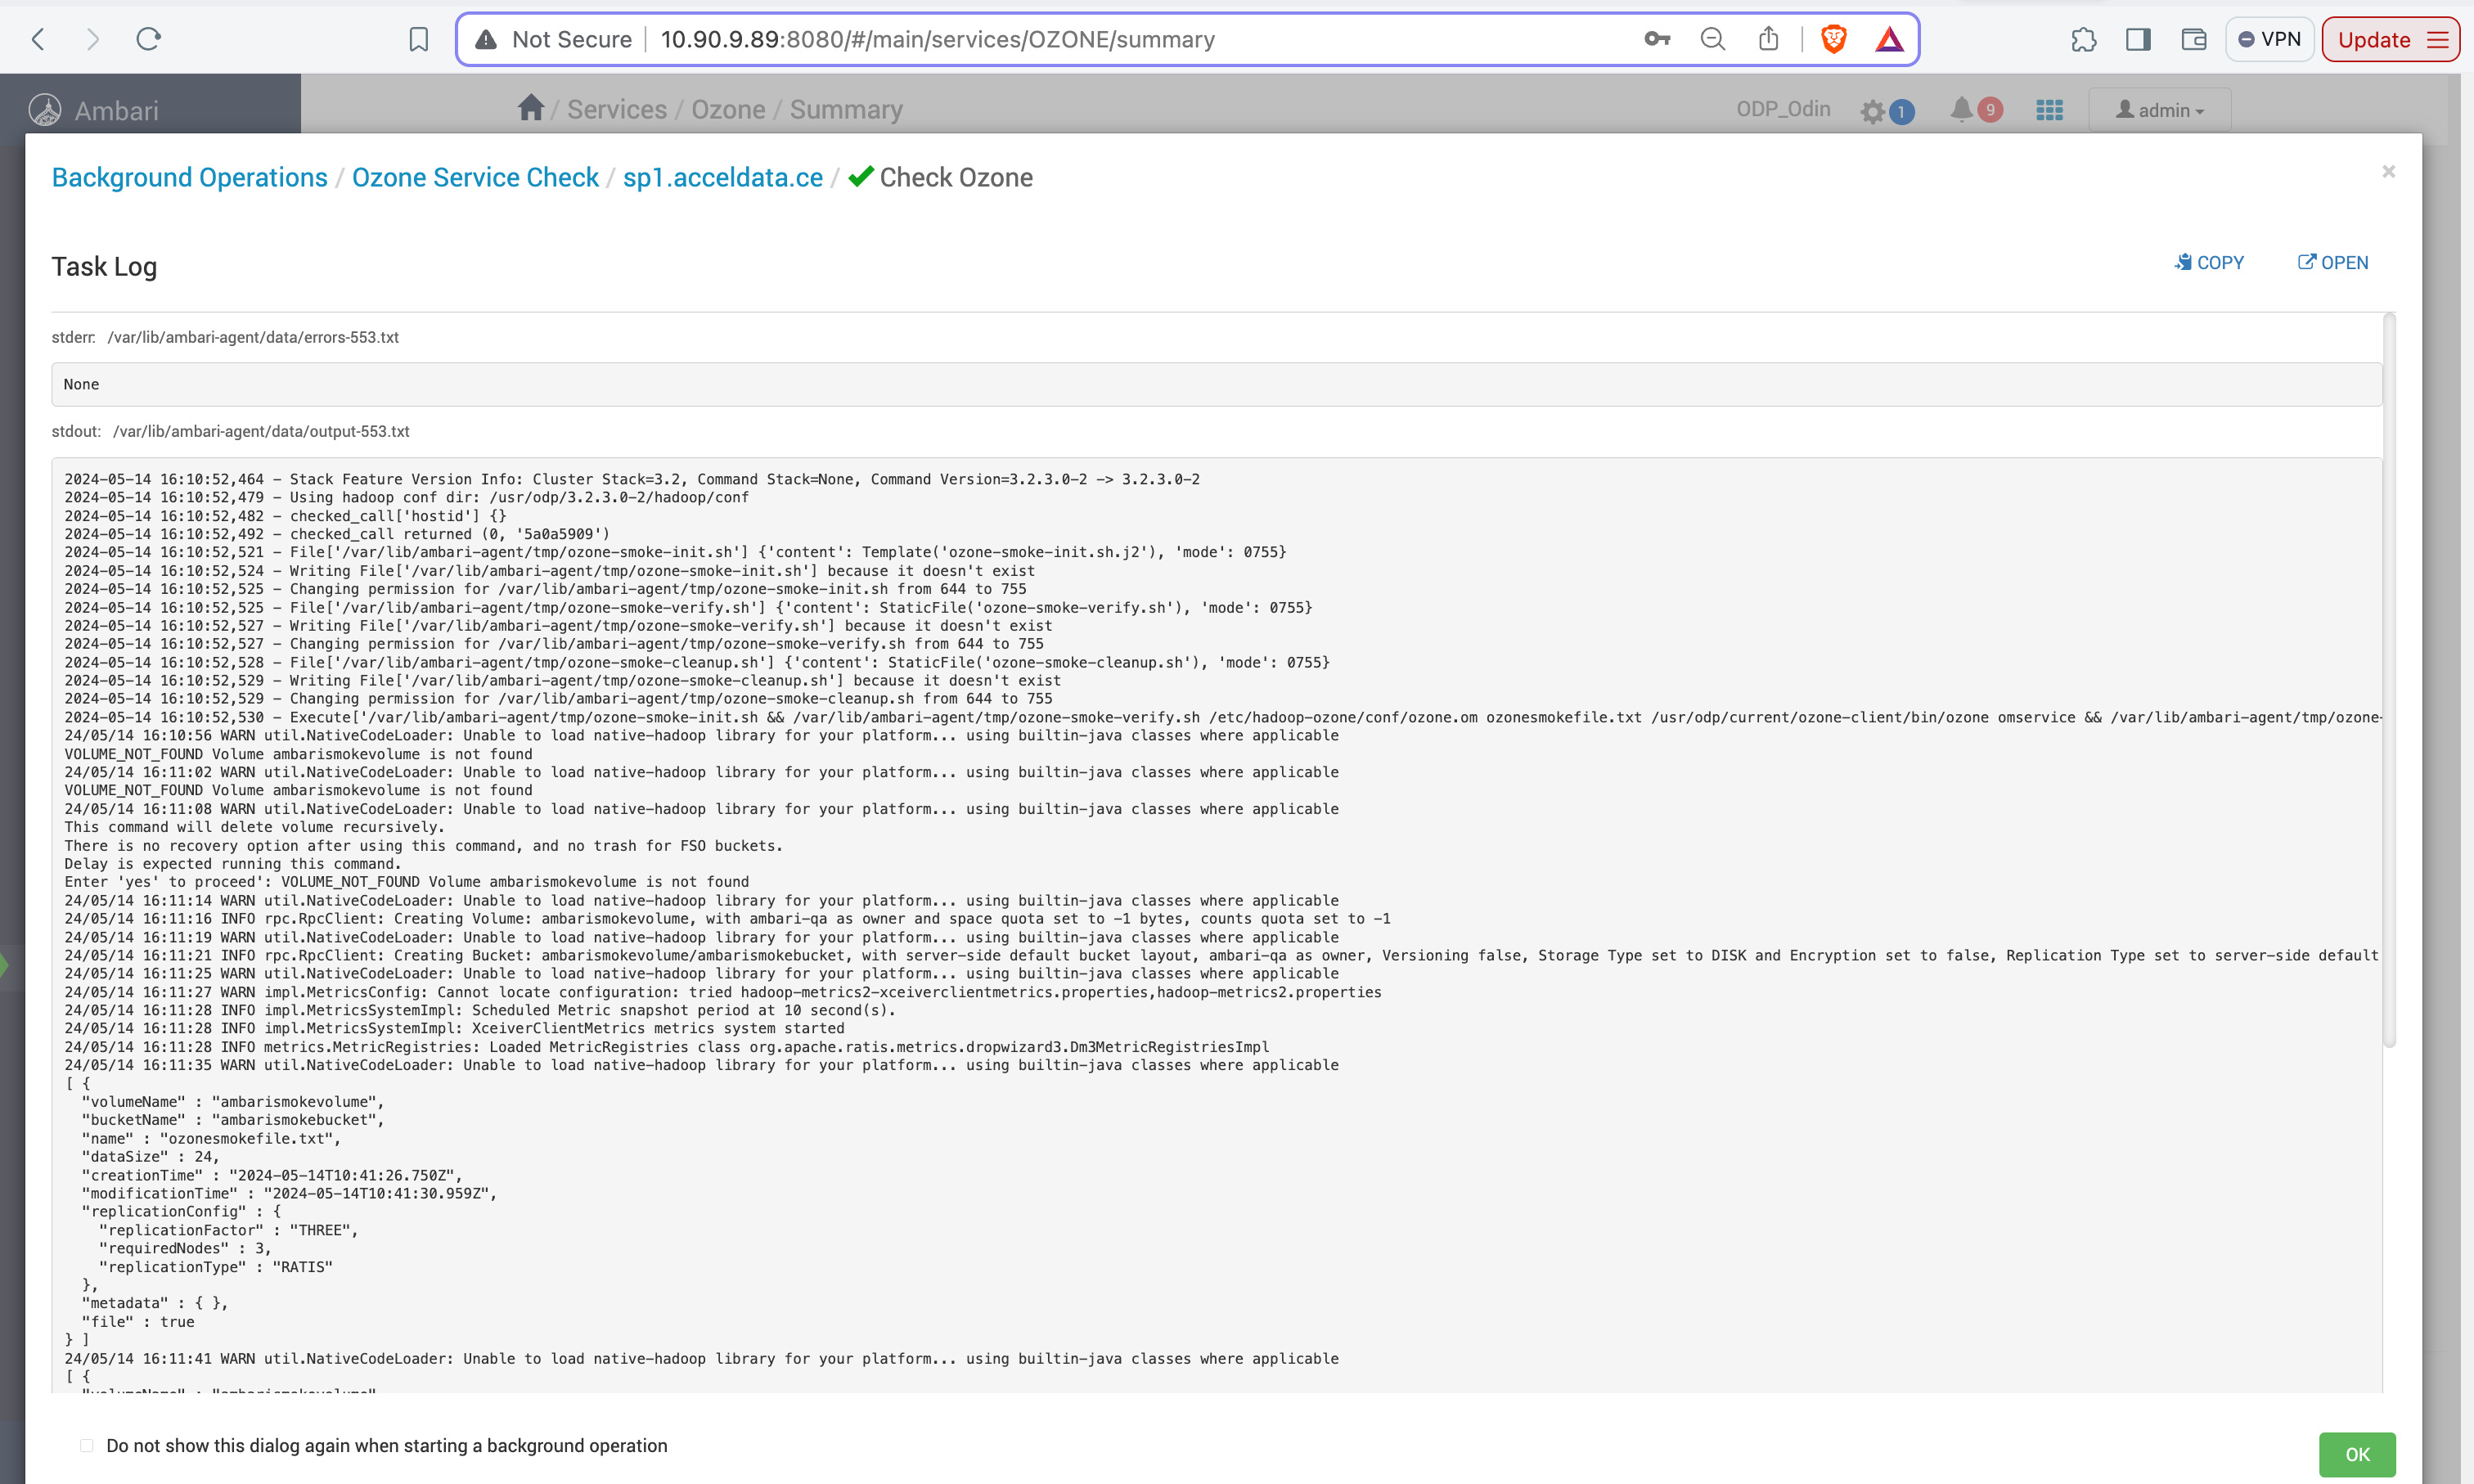Click log line 'Using hadoop conf dir'

(x=407, y=497)
